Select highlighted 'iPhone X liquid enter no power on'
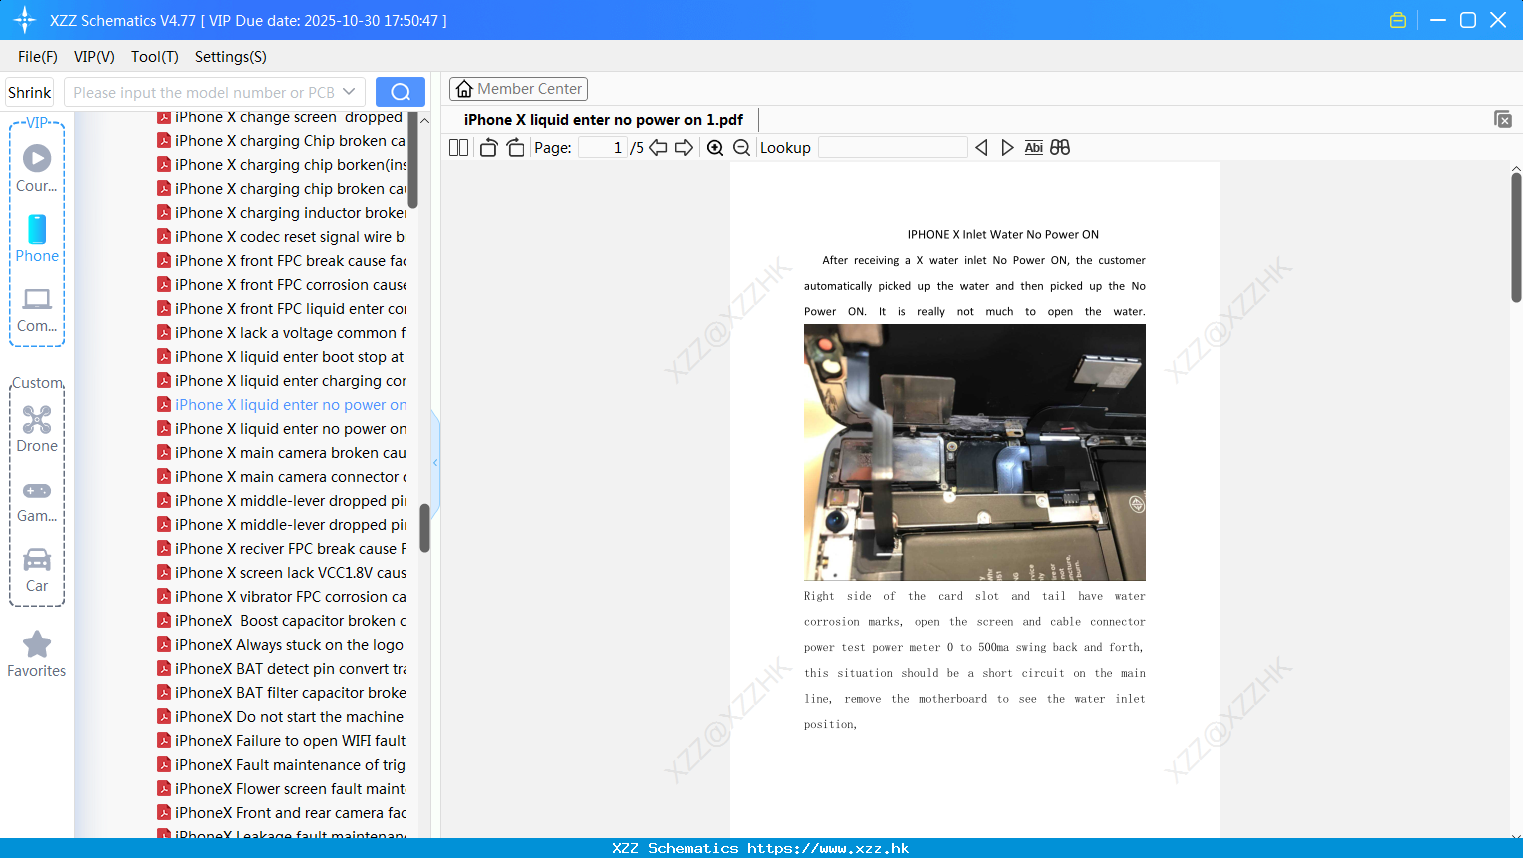 pos(281,405)
